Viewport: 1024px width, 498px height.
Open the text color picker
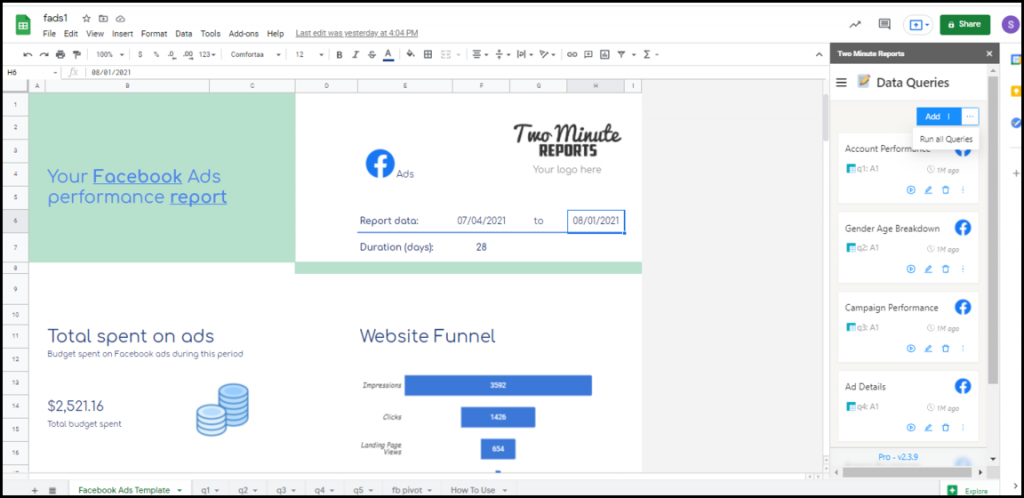pos(388,55)
